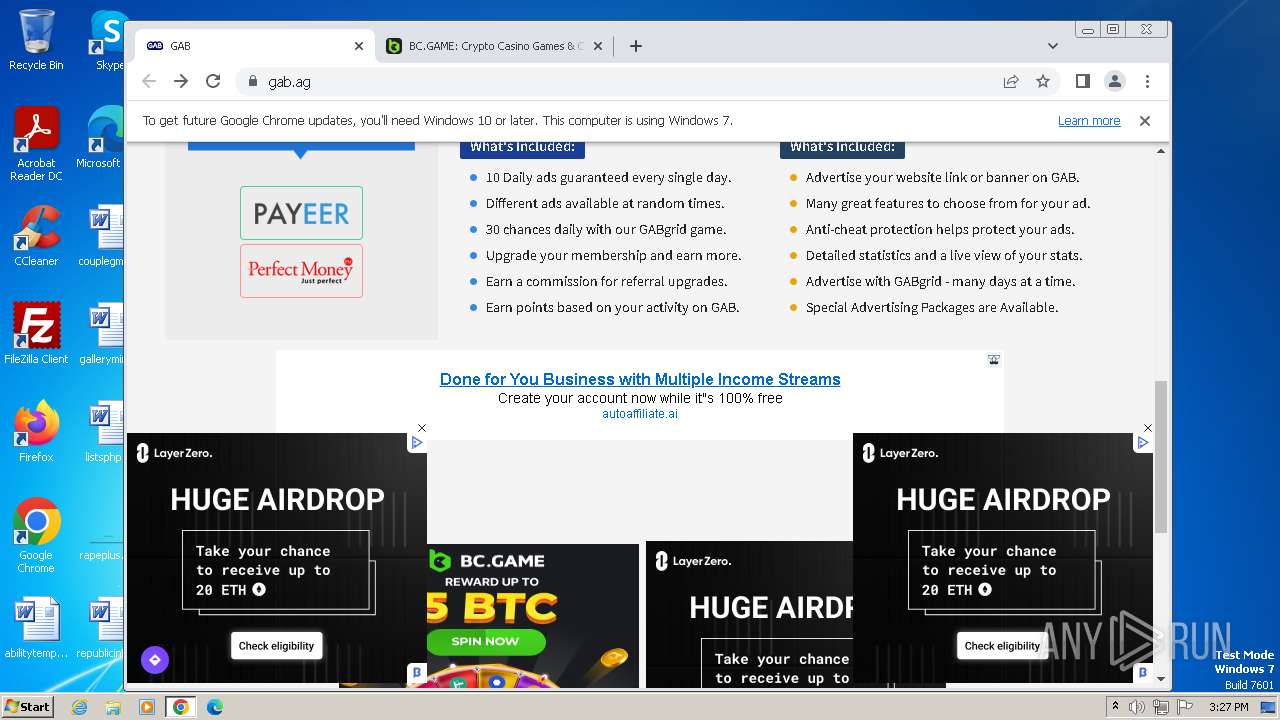This screenshot has width=1280, height=720.
Task: Show hidden system tray icons
Action: point(1116,706)
